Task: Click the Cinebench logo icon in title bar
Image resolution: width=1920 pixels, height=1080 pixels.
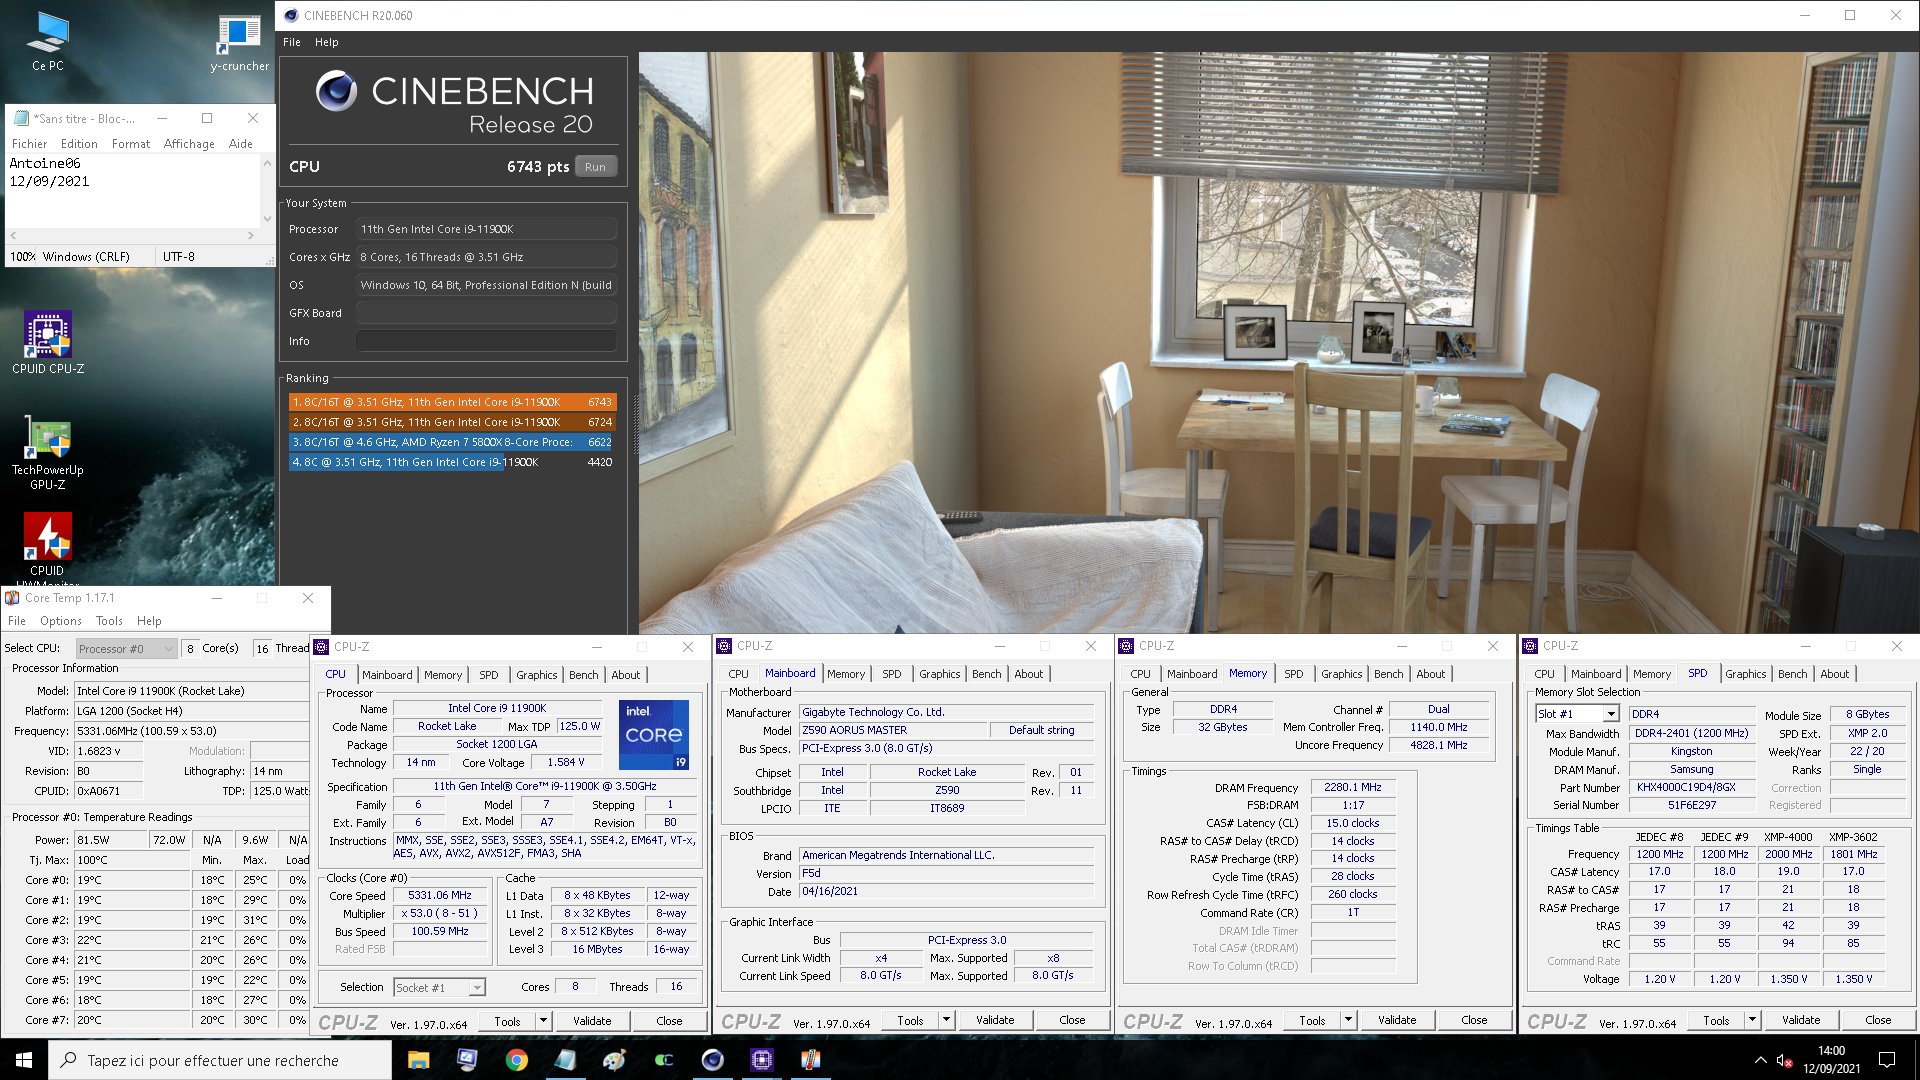Action: (291, 15)
